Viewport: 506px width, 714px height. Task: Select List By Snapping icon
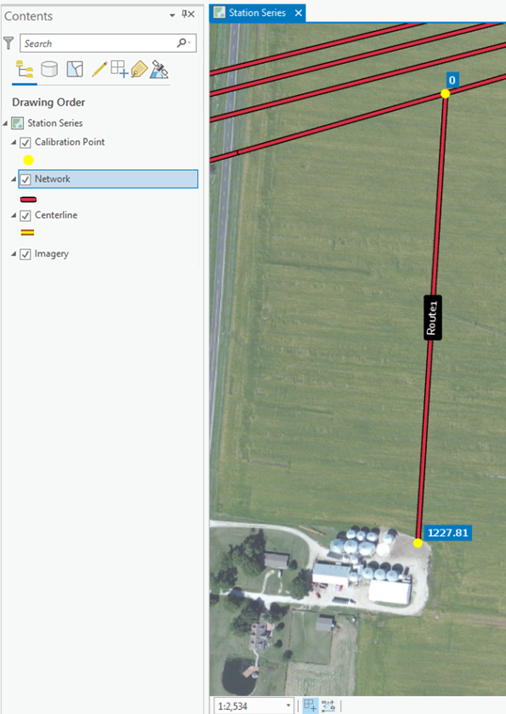pos(119,69)
